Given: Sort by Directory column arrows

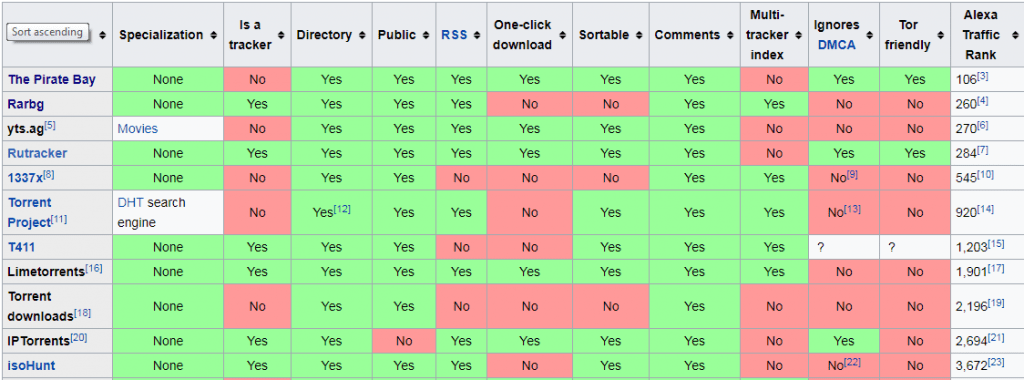Looking at the screenshot, I should [x=362, y=35].
